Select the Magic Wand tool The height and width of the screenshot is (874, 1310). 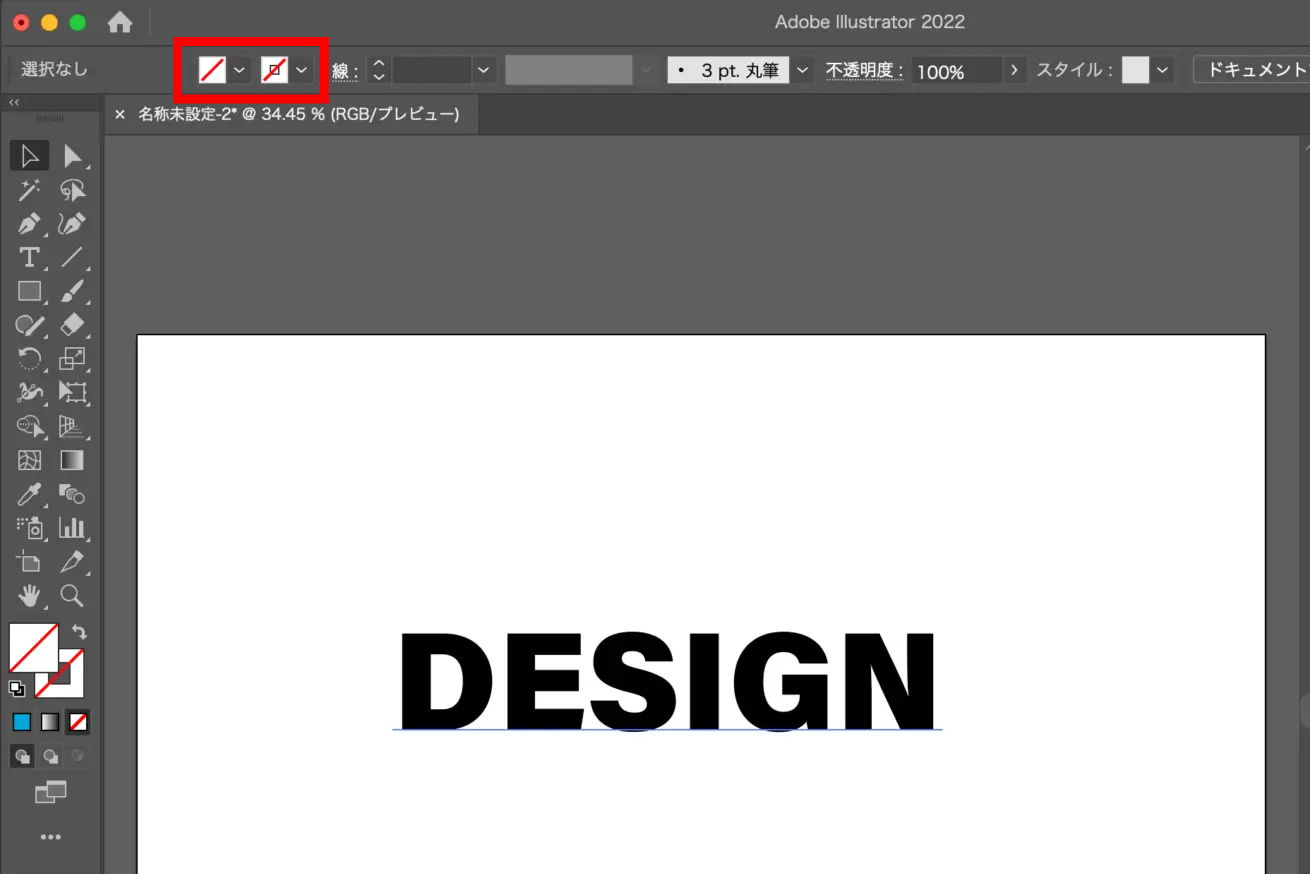30,190
